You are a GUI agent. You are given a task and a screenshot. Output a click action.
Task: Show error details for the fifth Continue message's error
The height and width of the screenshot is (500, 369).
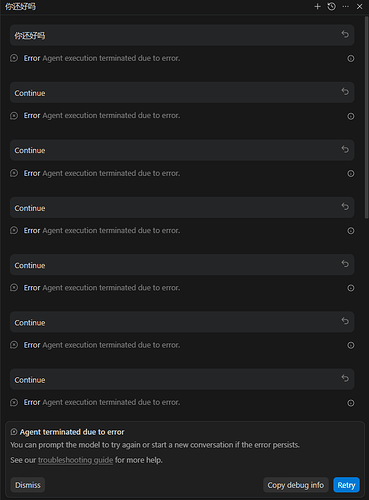pos(351,345)
